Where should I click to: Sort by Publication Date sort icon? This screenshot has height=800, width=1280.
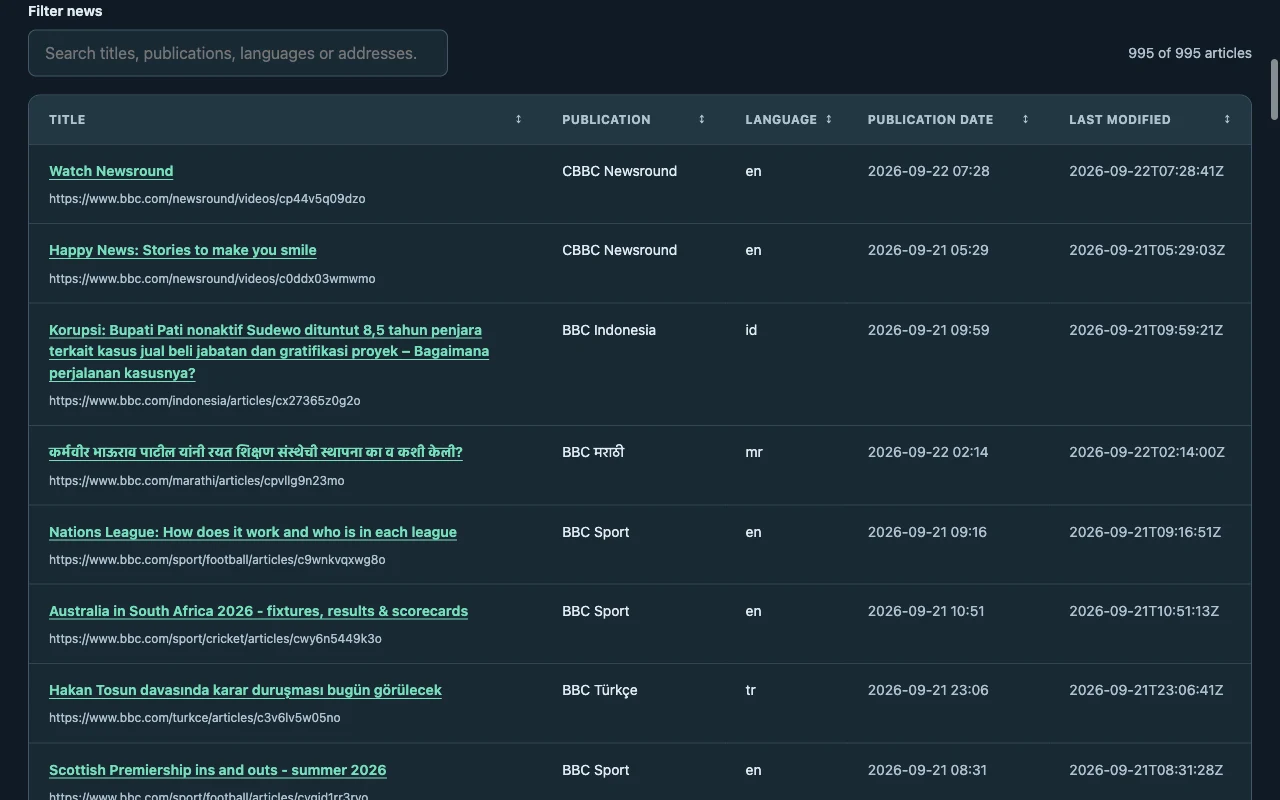1025,119
